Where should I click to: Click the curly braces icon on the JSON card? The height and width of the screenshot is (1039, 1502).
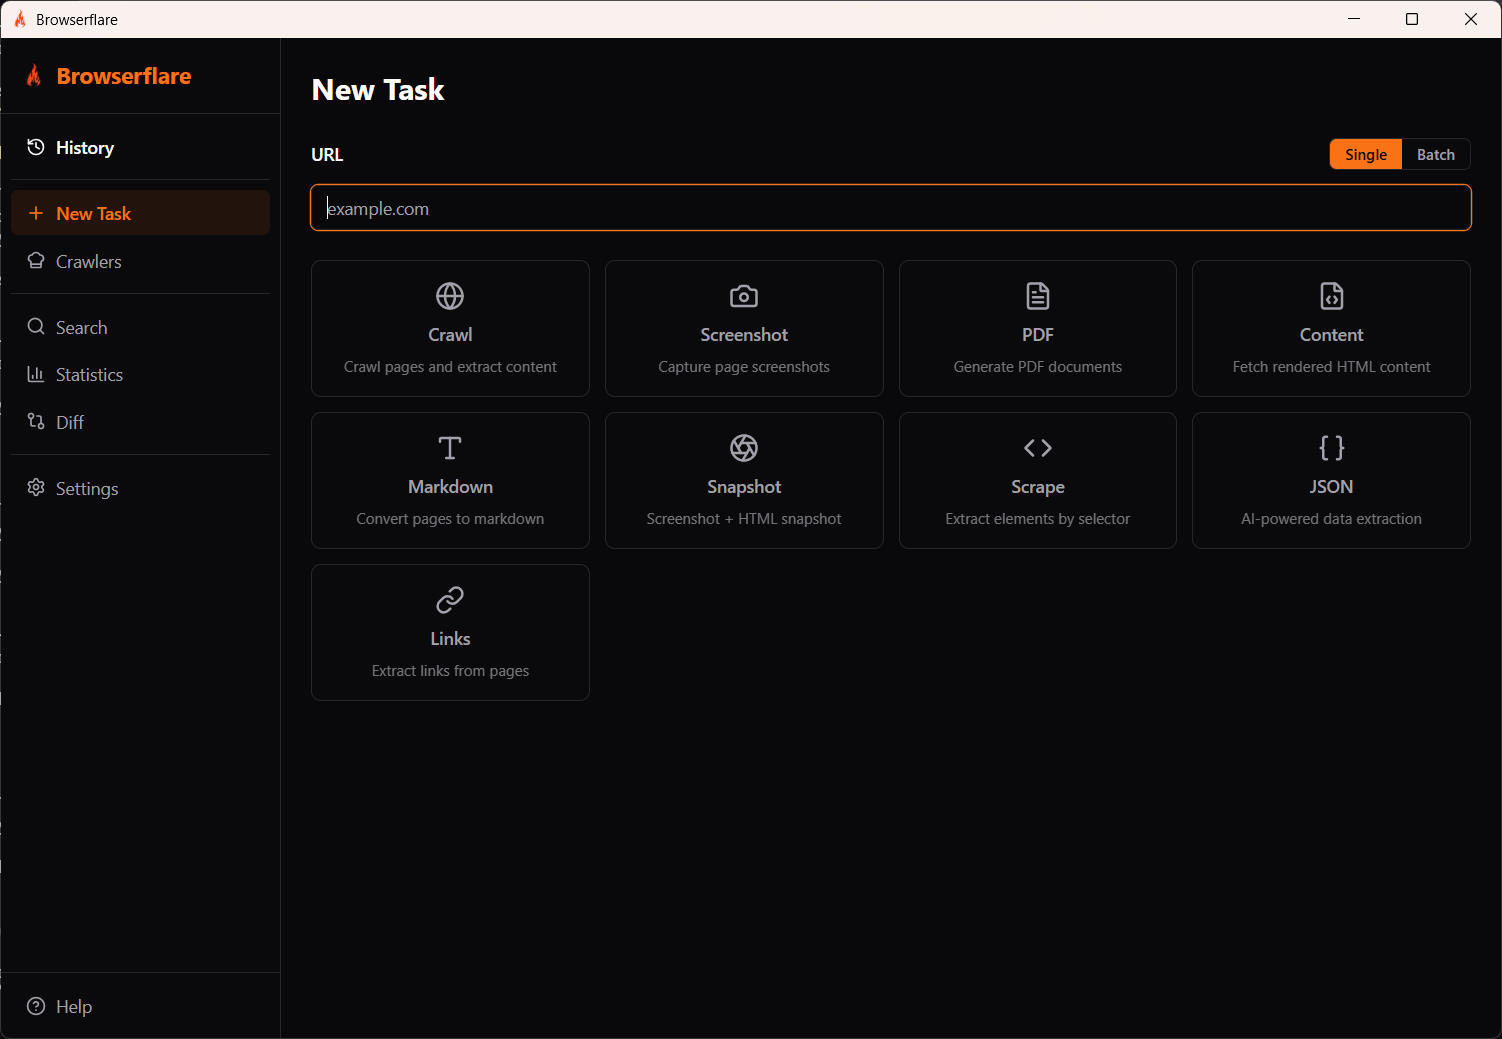pos(1332,448)
